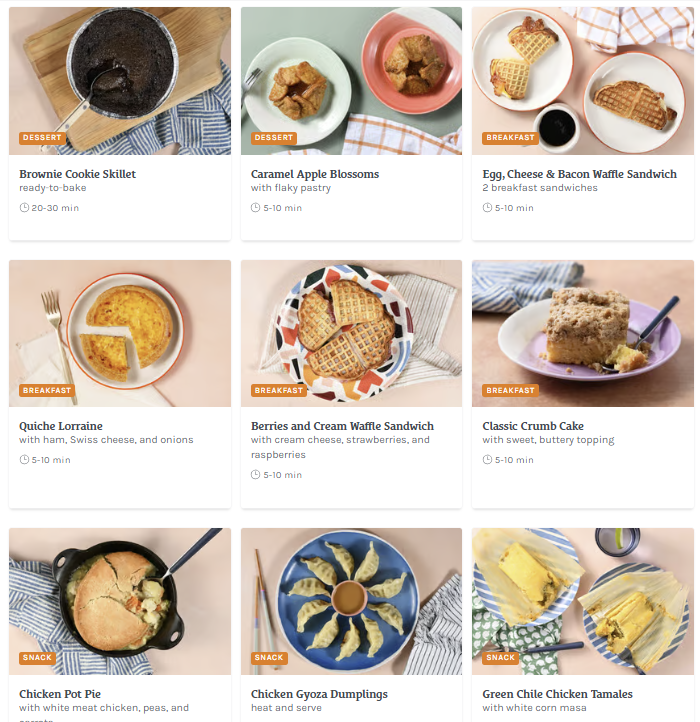Click the Berries and Cream Waffle Sandwich title
The width and height of the screenshot is (700, 722).
pos(342,426)
